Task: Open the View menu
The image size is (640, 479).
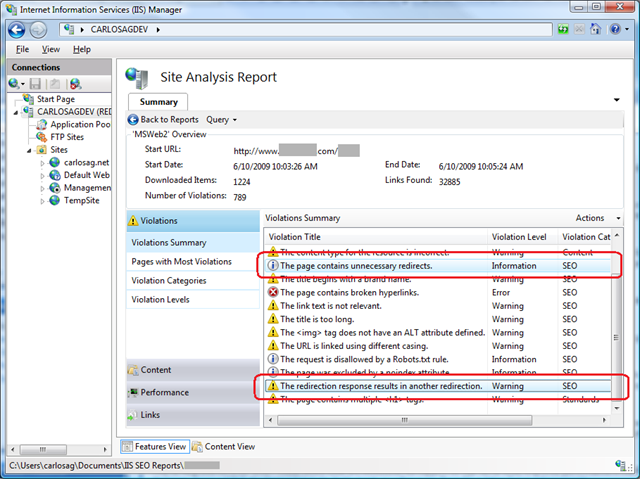Action: click(51, 49)
